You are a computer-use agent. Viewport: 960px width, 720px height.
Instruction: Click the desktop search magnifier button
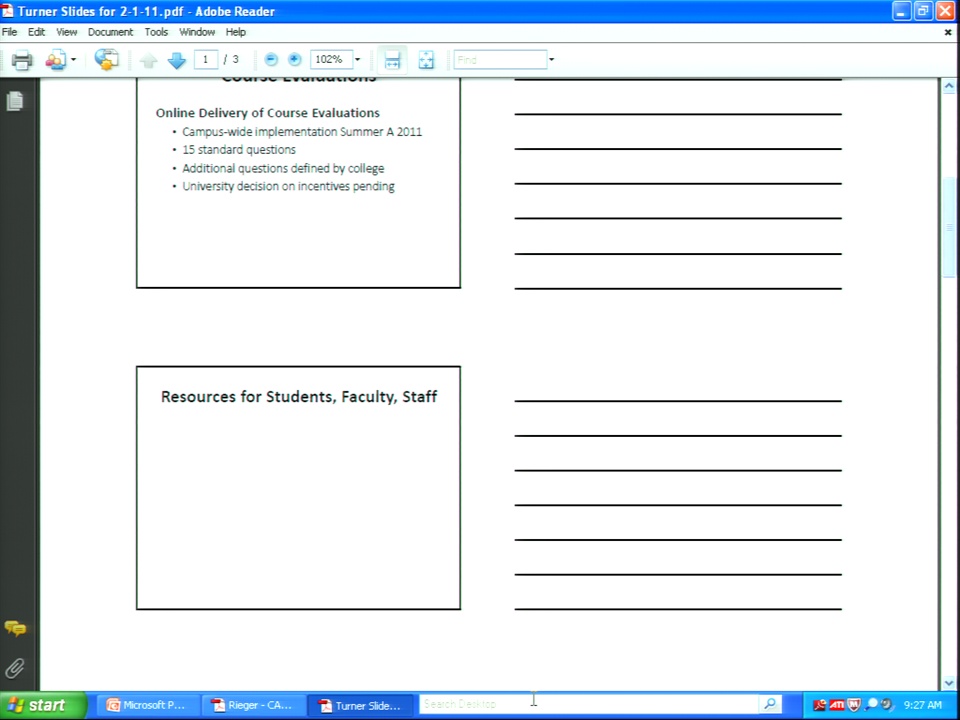click(770, 704)
